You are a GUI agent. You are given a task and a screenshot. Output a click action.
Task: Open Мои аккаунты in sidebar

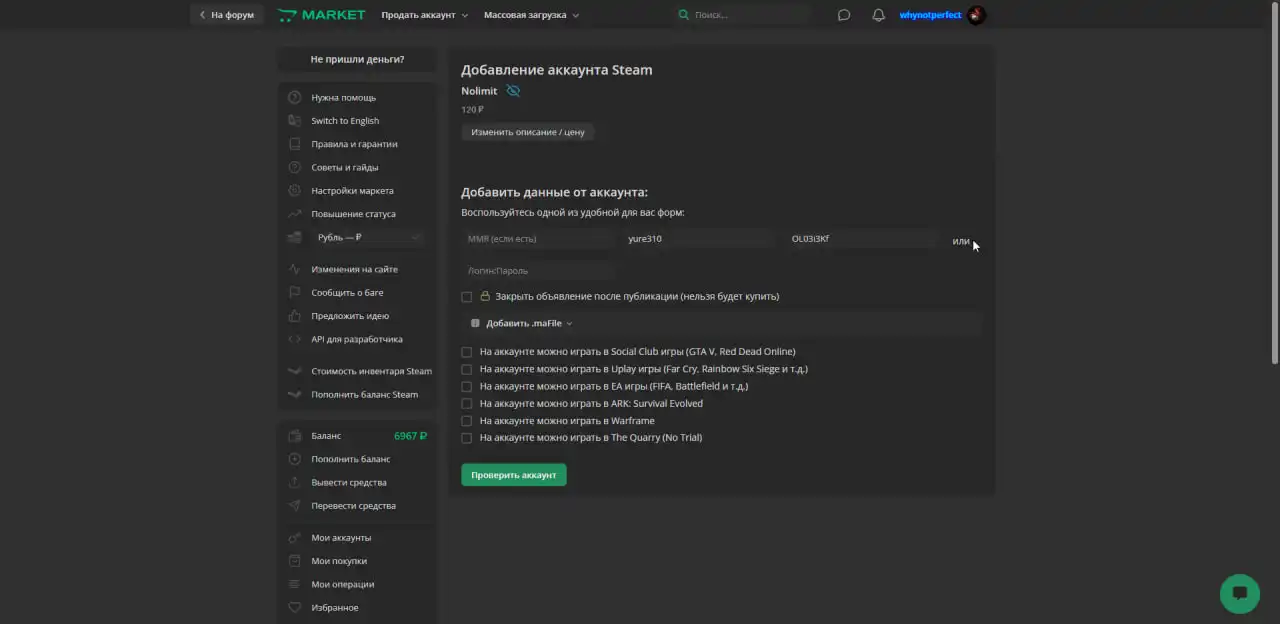[341, 537]
